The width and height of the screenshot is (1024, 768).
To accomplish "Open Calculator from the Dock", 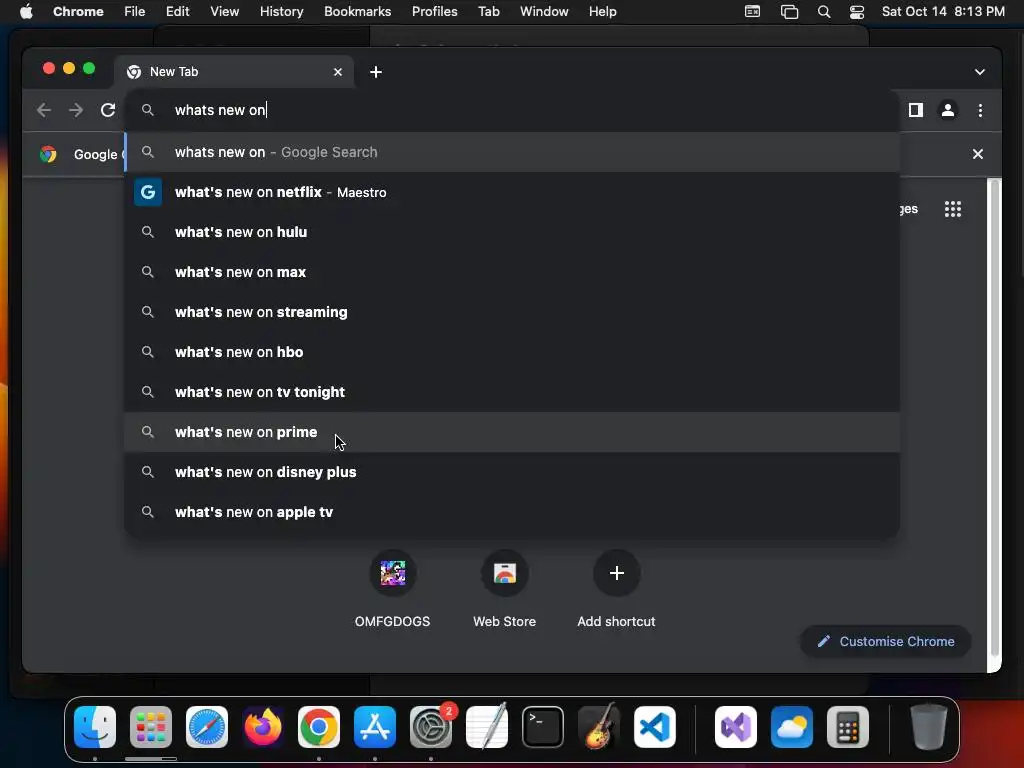I will click(848, 726).
